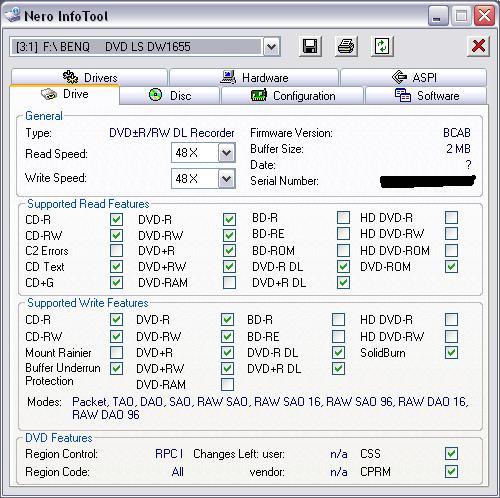This screenshot has width=500, height=498.
Task: Click the printer icon in the toolbar
Action: [346, 46]
